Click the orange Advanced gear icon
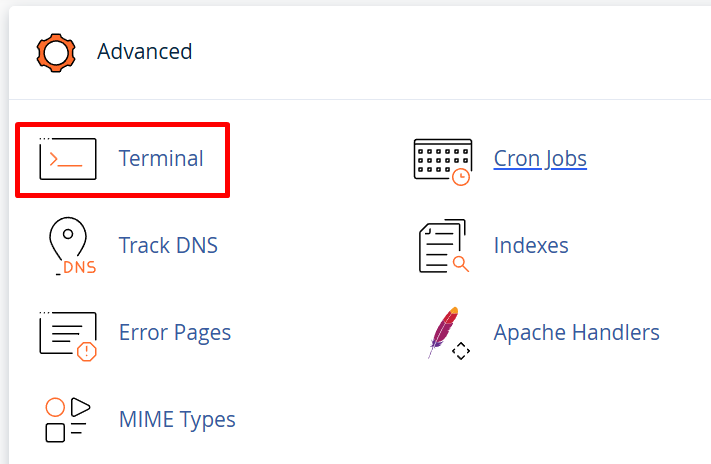711x464 pixels. [56, 53]
